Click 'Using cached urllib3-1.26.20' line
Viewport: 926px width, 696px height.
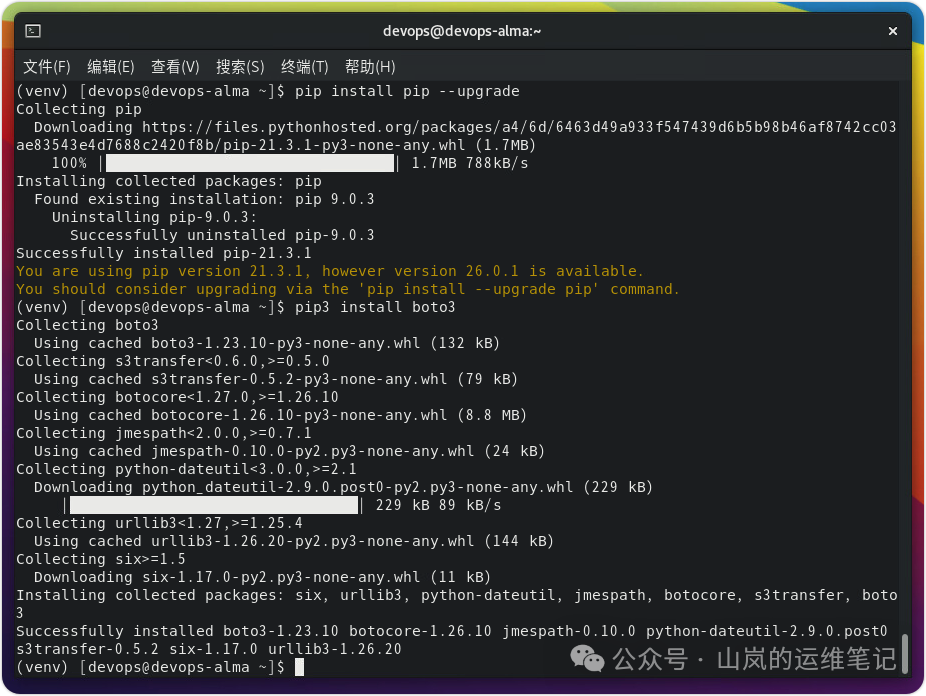pyautogui.click(x=294, y=541)
